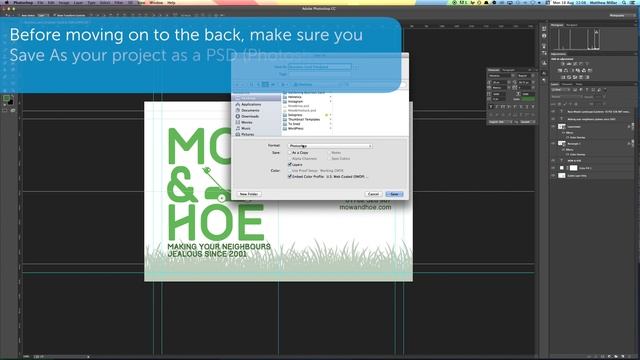Hide the Rectangle 1 layer

click(553, 143)
